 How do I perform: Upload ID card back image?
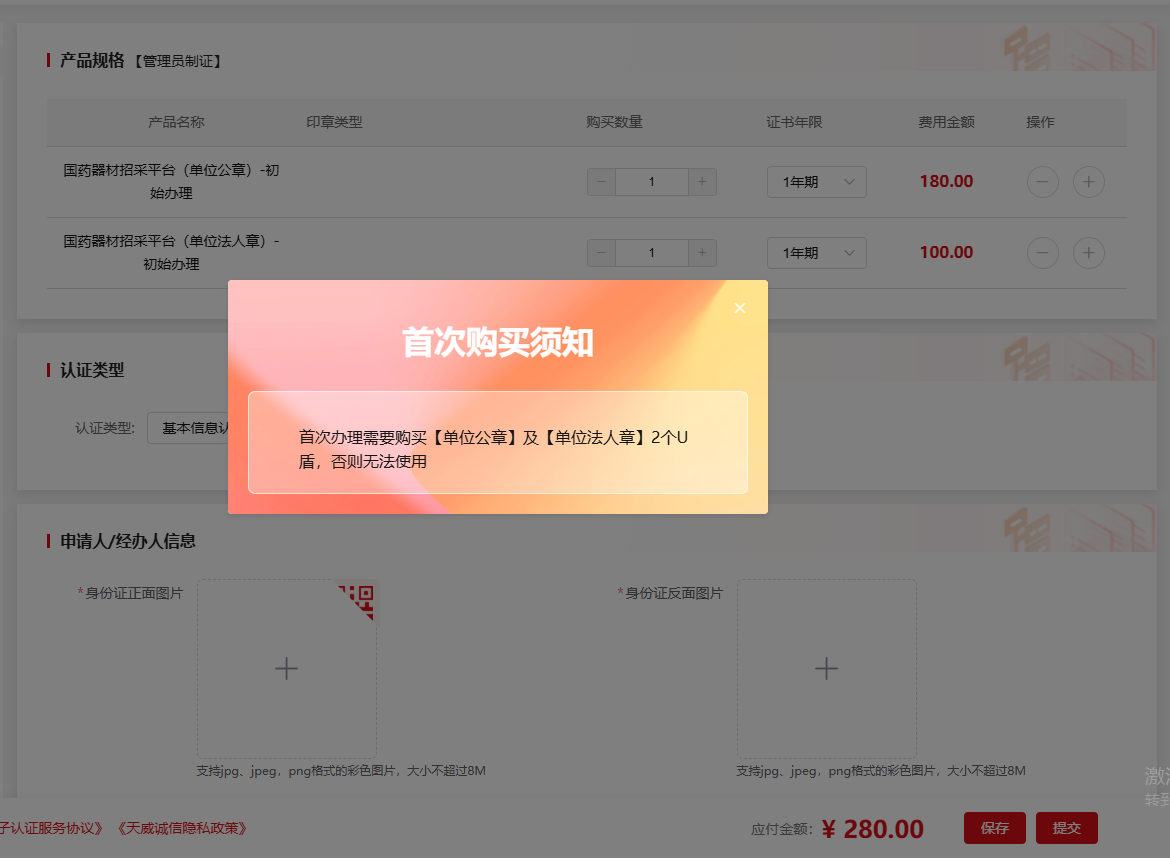click(x=826, y=668)
